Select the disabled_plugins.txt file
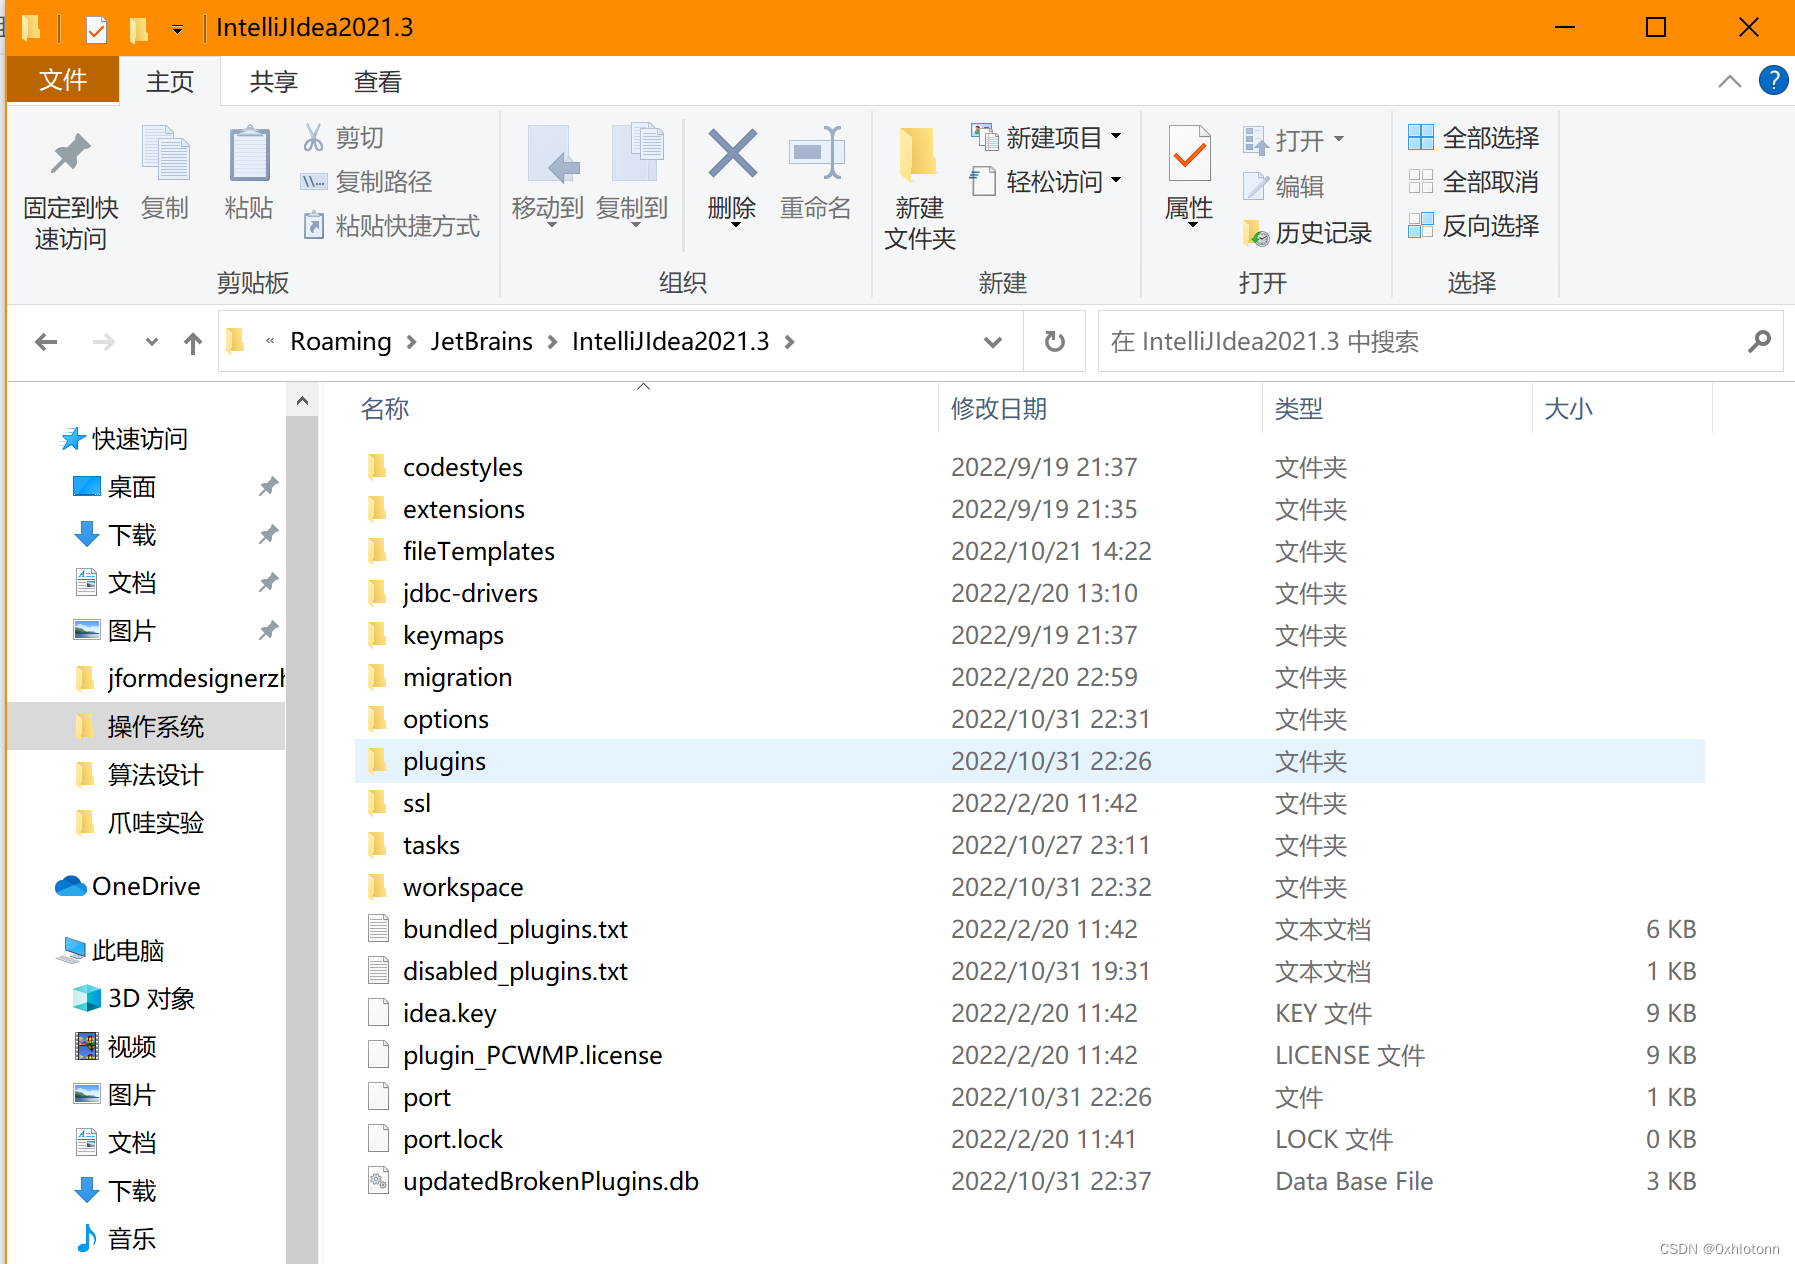The width and height of the screenshot is (1795, 1264). 1030,971
